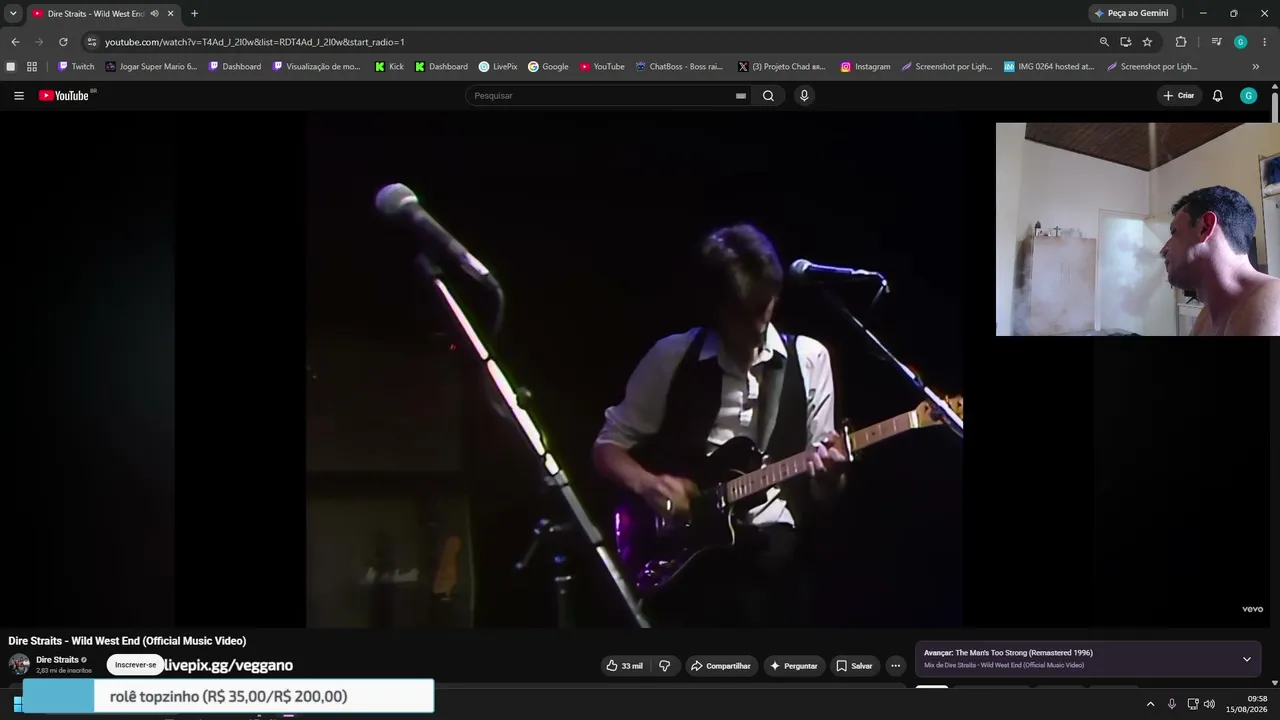Click the YouTube search magnifier button
Viewport: 1280px width, 720px height.
pyautogui.click(x=768, y=96)
